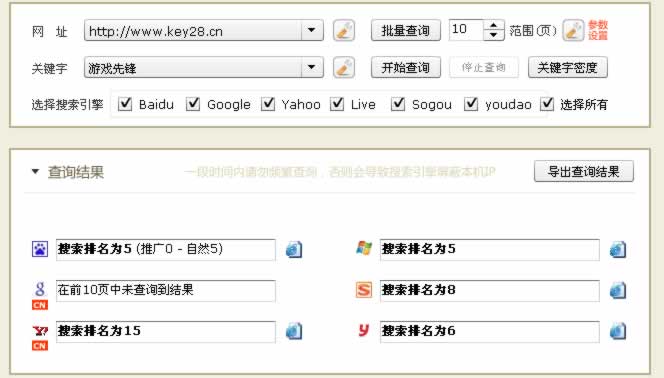664x378 pixels.
Task: Open Live result page icon
Action: (618, 249)
